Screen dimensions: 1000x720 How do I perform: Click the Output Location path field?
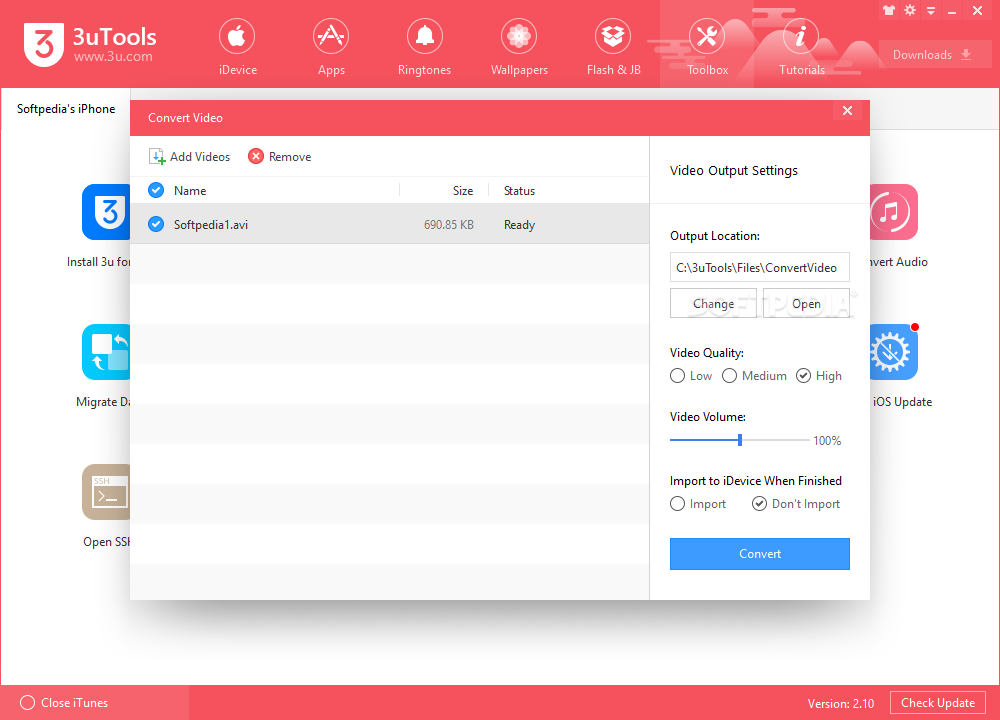pyautogui.click(x=760, y=267)
